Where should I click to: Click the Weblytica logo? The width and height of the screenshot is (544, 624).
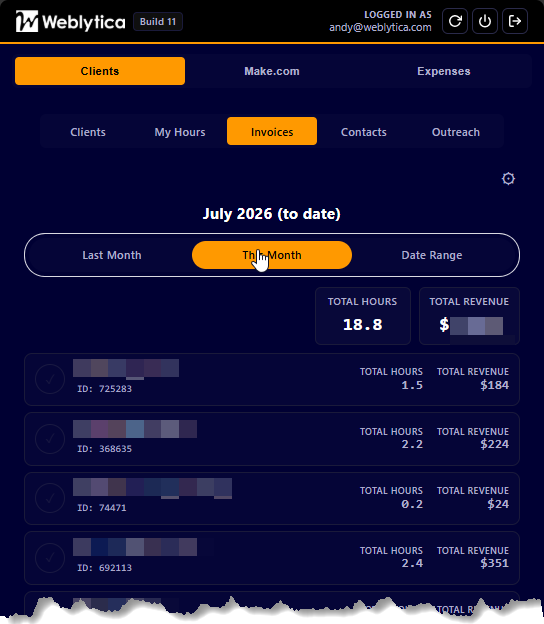click(70, 21)
